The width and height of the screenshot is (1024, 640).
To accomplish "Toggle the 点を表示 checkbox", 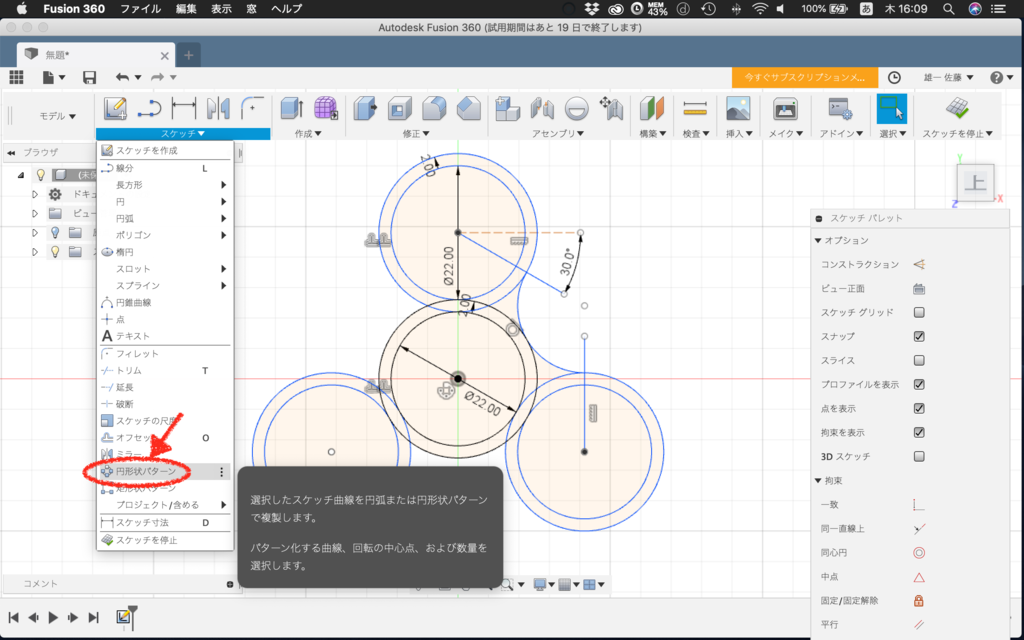I will 919,408.
